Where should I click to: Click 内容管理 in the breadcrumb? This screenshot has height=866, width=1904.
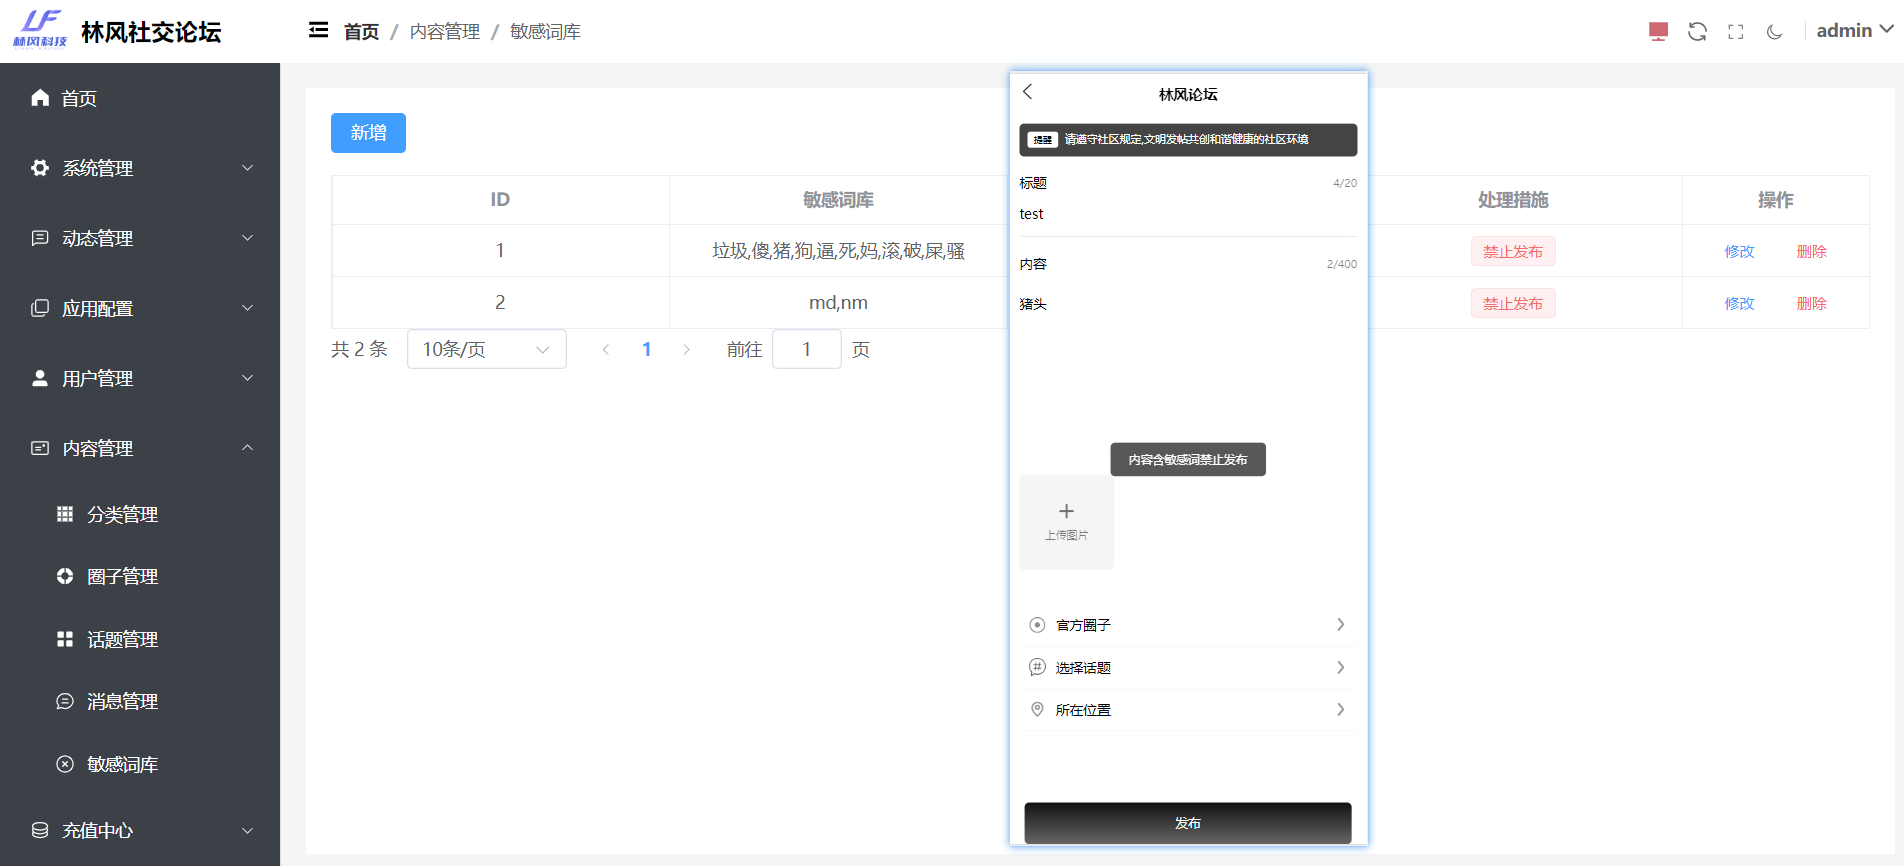445,32
